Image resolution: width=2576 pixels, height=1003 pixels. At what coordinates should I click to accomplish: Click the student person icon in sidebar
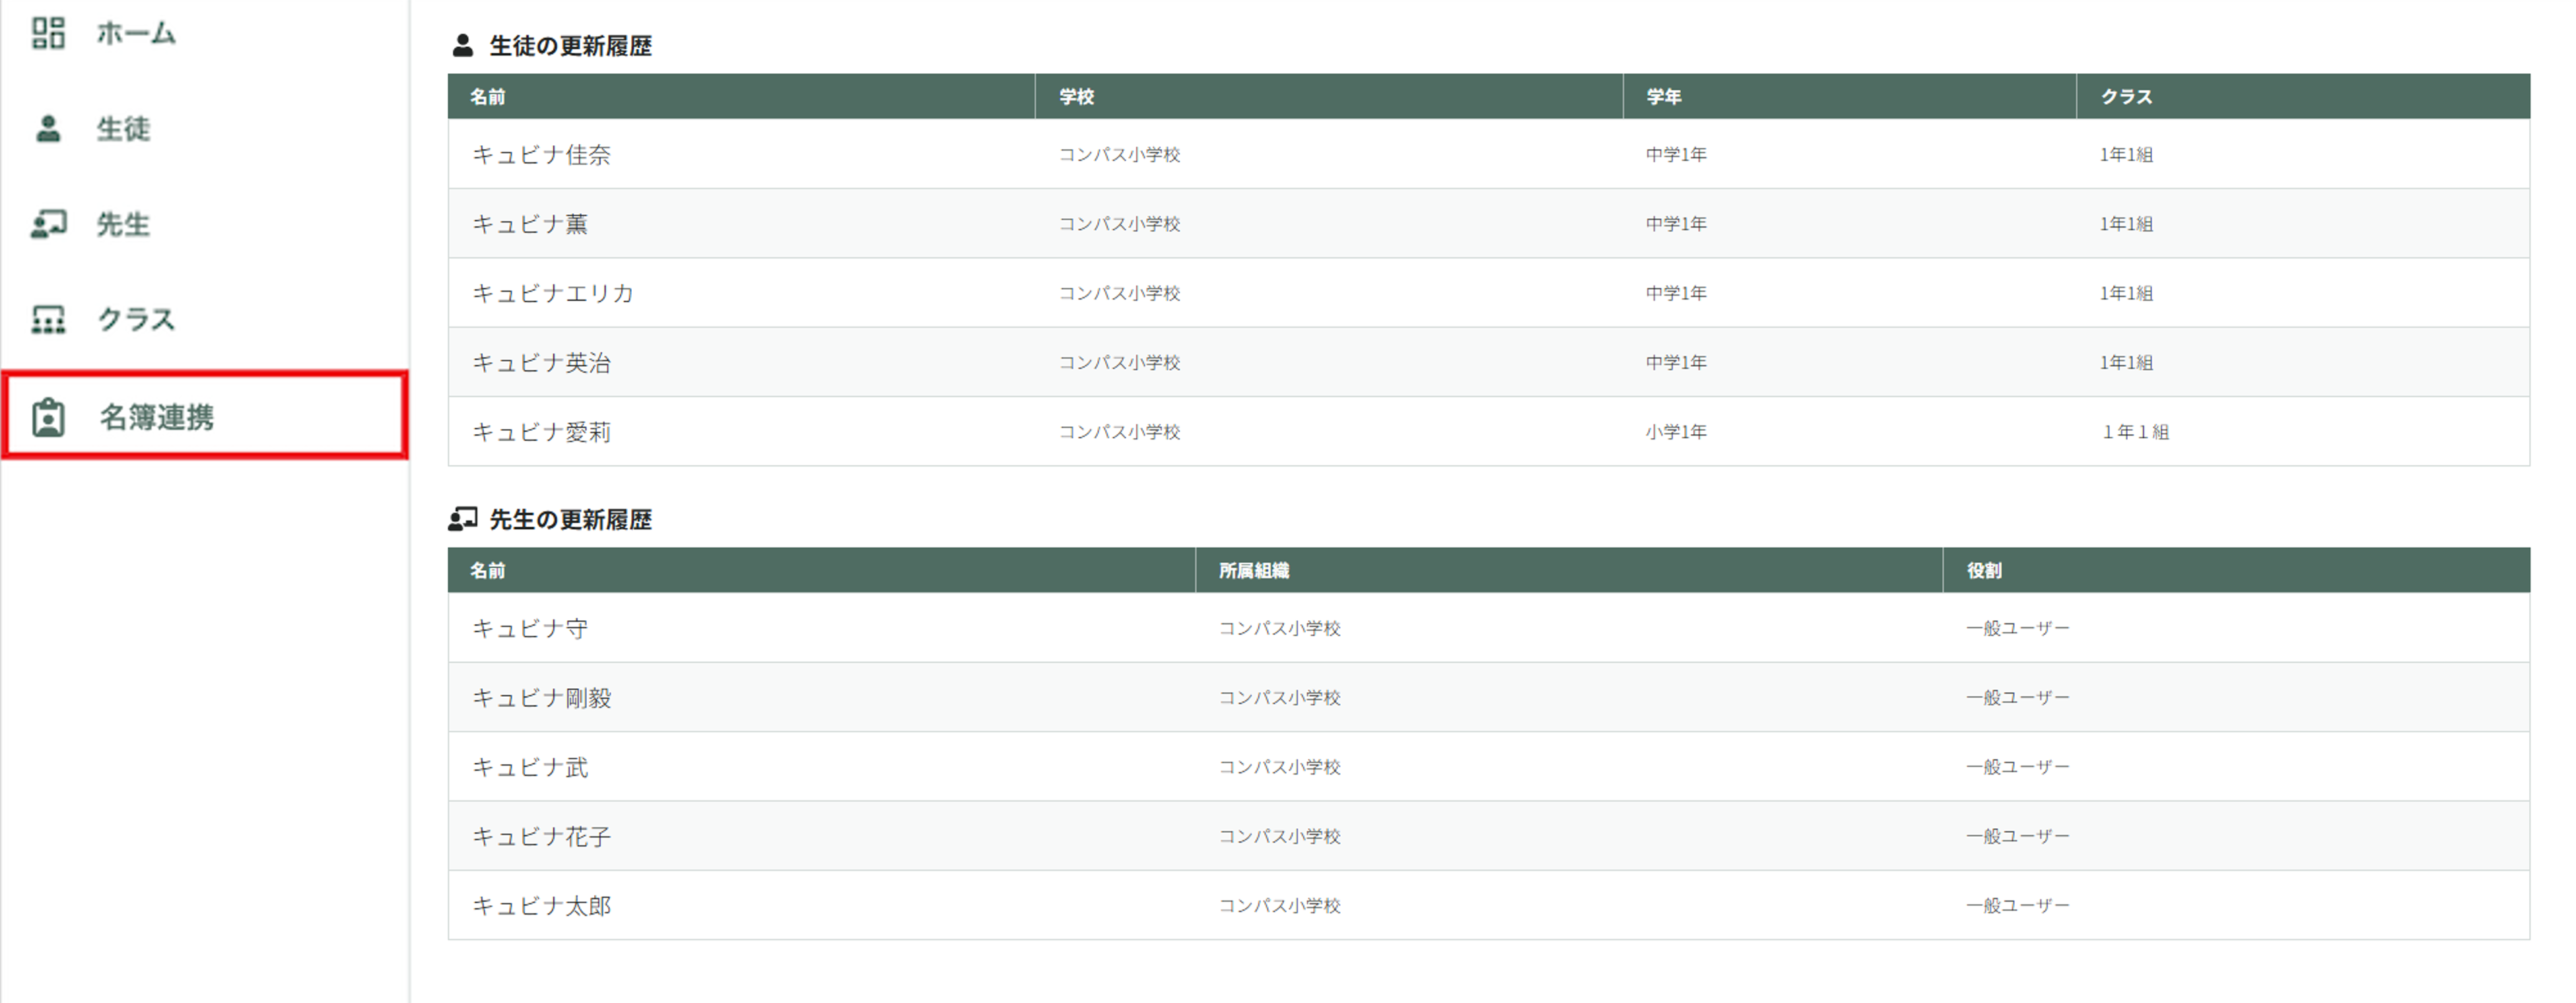pyautogui.click(x=48, y=129)
